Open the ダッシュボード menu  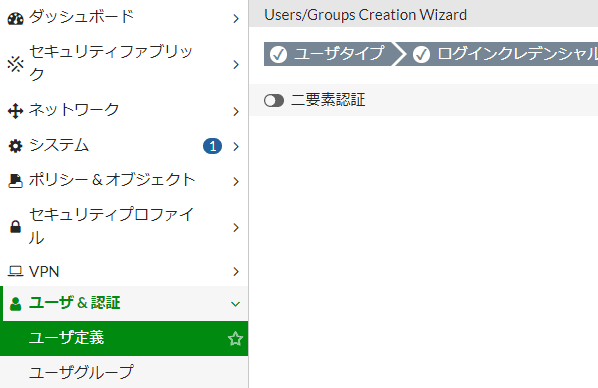click(124, 18)
